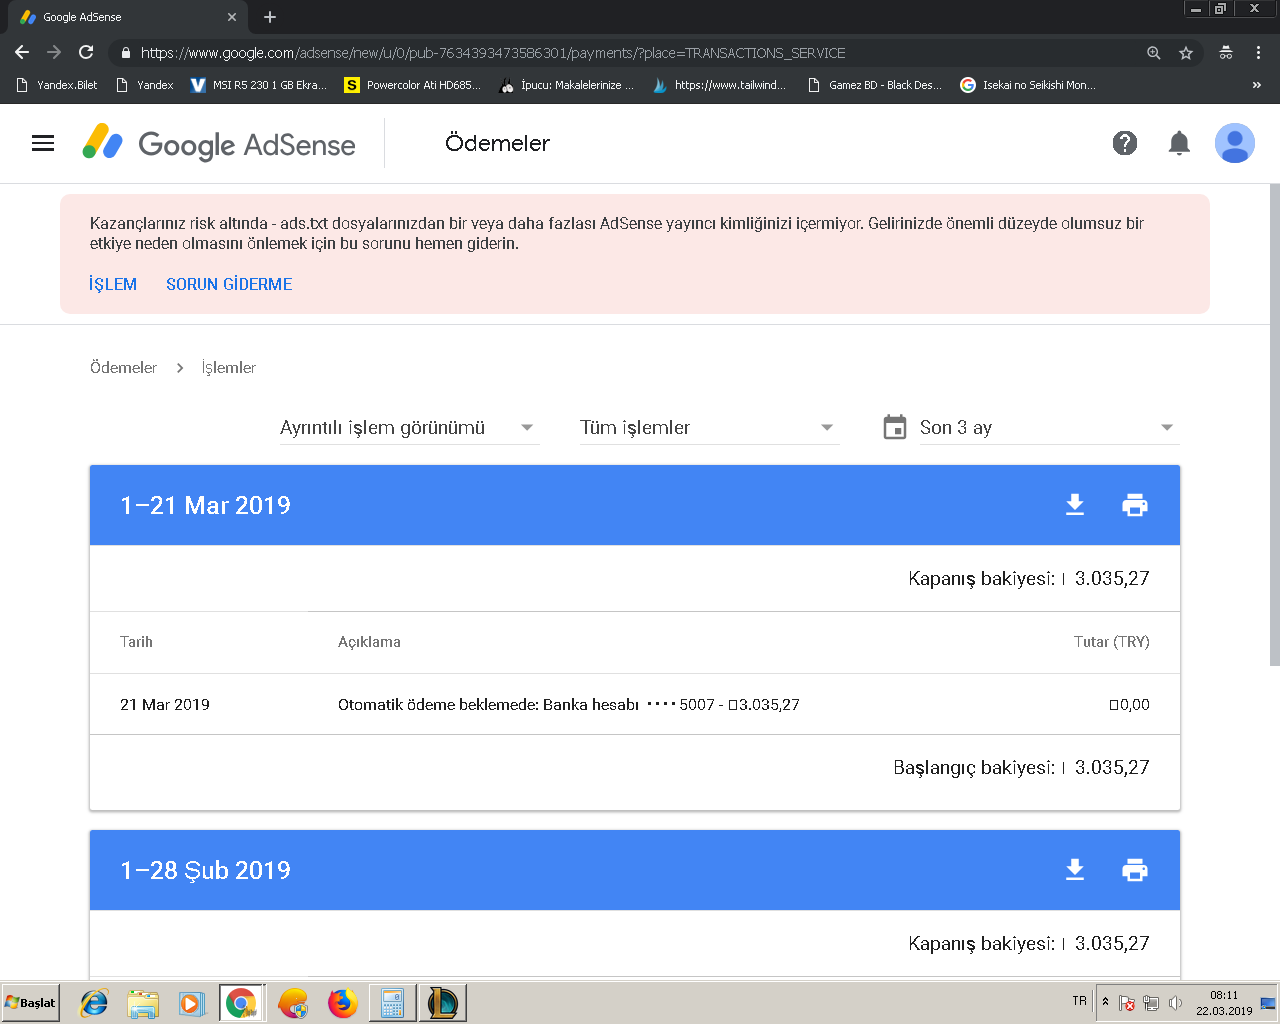
Task: Click the browser address bar URL
Action: click(x=493, y=53)
